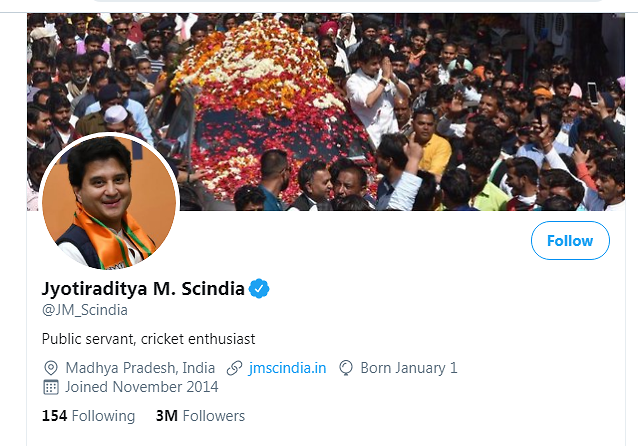Click the calendar joined-date icon
Viewport: 638px width, 446px height.
pyautogui.click(x=51, y=387)
